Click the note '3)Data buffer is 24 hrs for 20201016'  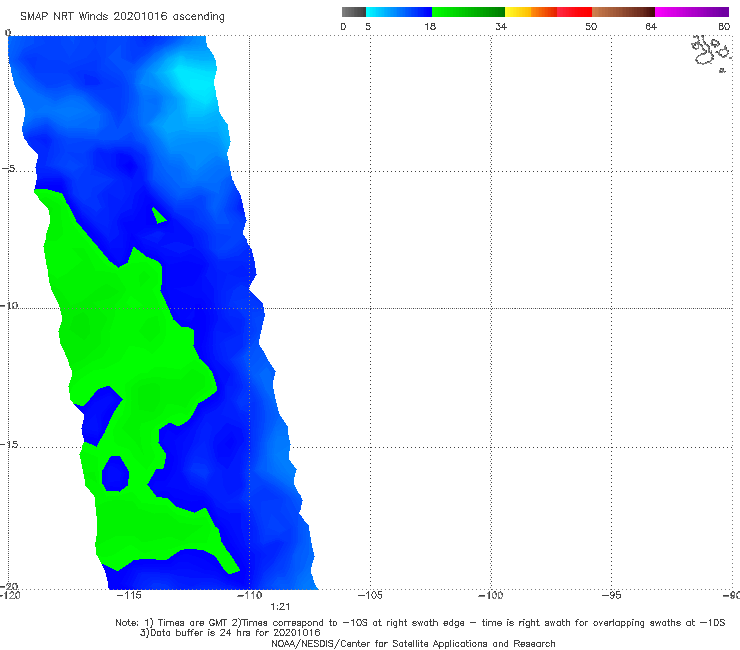tap(230, 633)
